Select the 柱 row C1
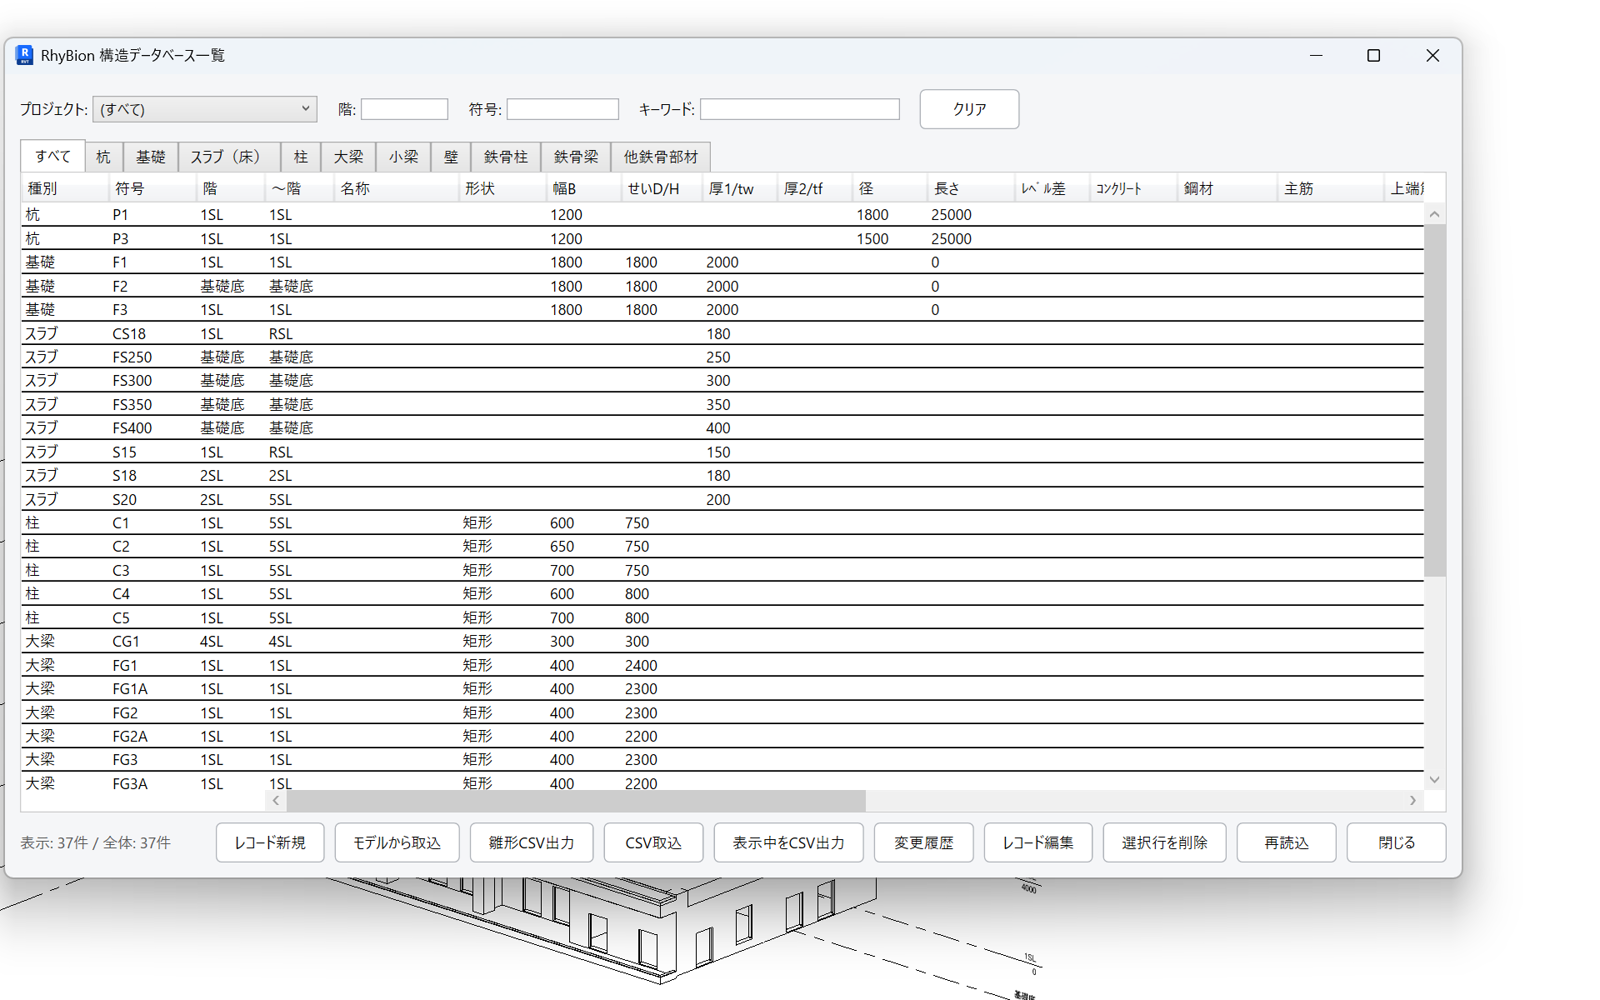Screen dimensions: 1600x1000 (x=722, y=523)
